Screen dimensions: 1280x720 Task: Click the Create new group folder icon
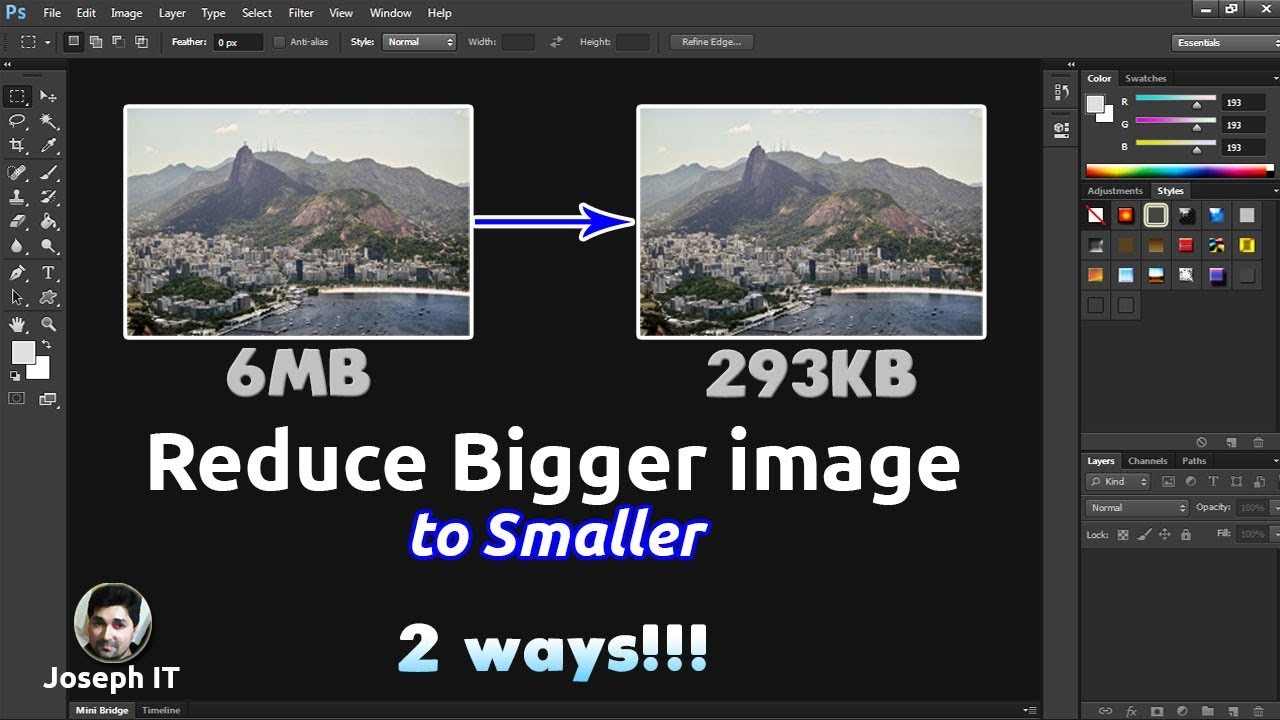click(x=1207, y=711)
